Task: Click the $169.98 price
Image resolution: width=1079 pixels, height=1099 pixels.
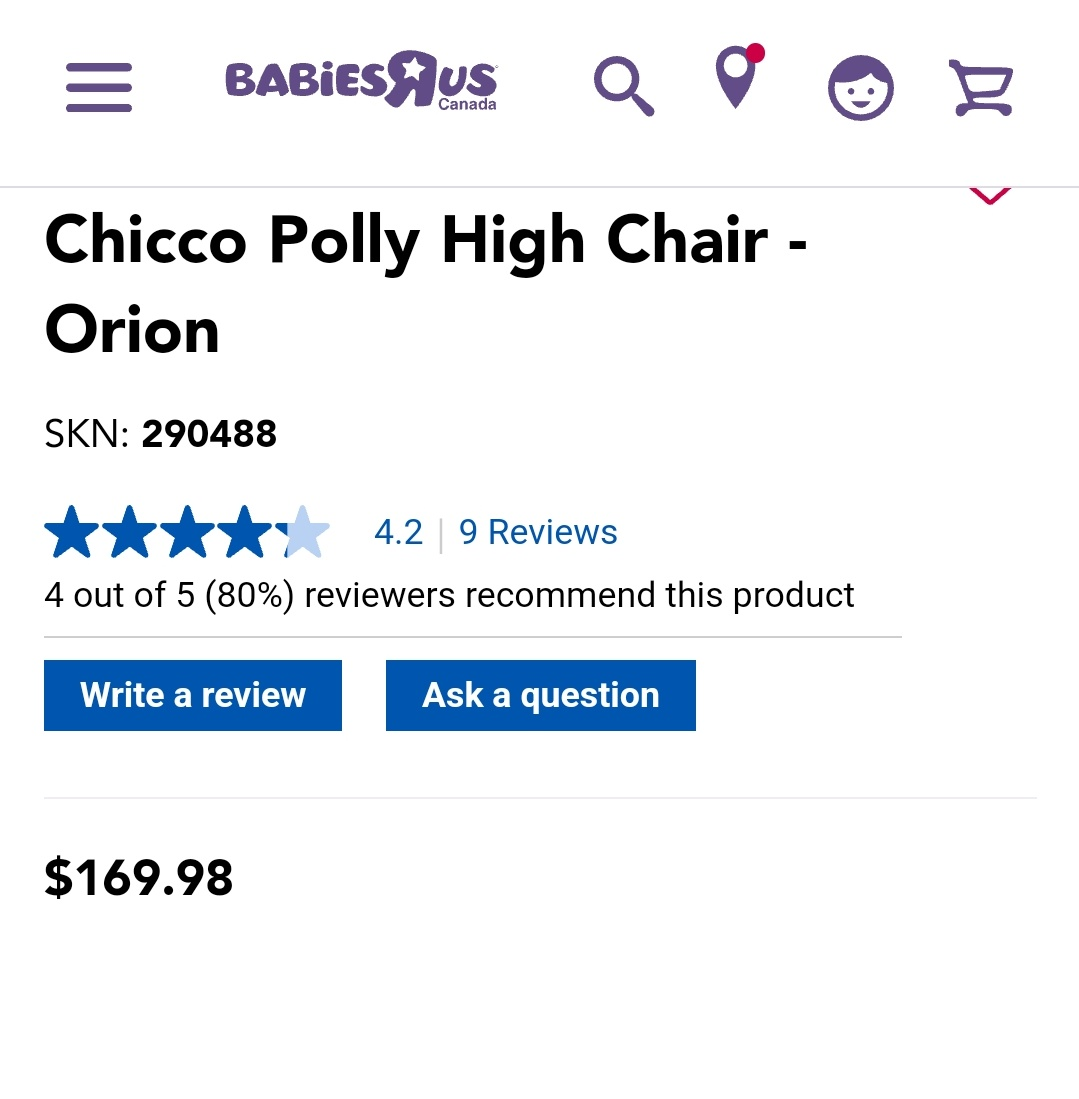Action: [x=139, y=878]
